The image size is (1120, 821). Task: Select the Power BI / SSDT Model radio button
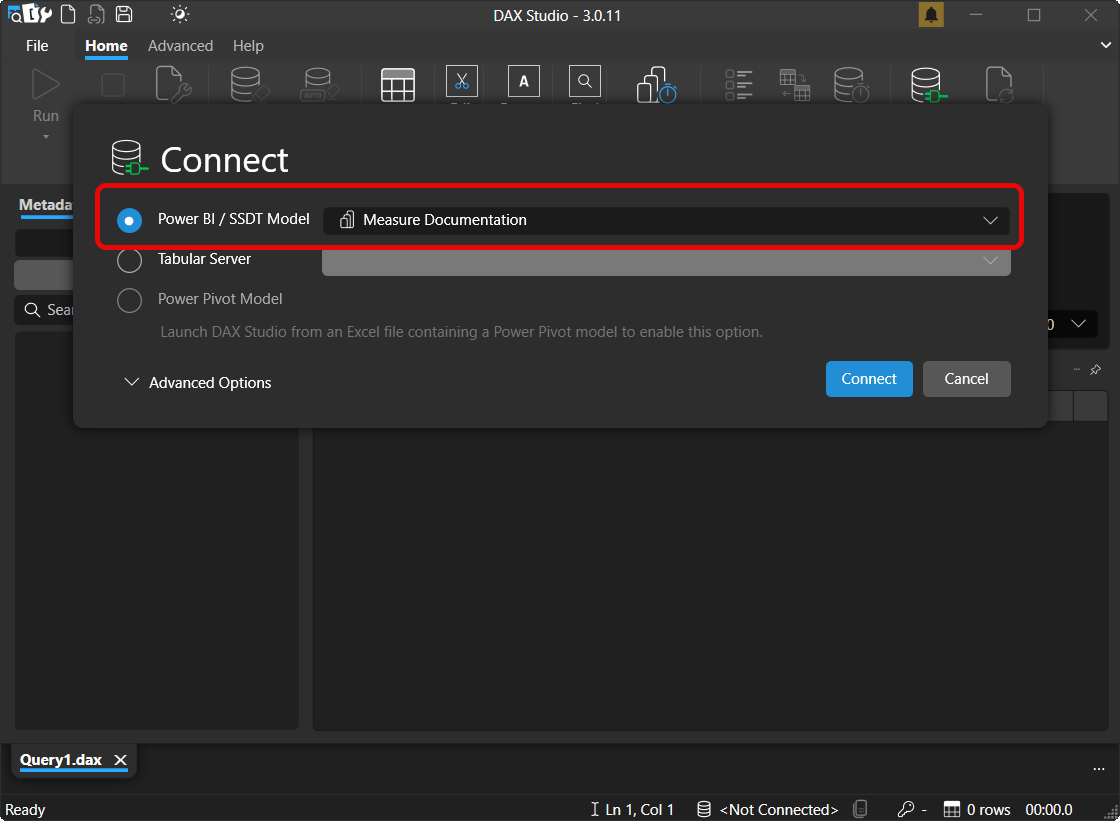(129, 220)
